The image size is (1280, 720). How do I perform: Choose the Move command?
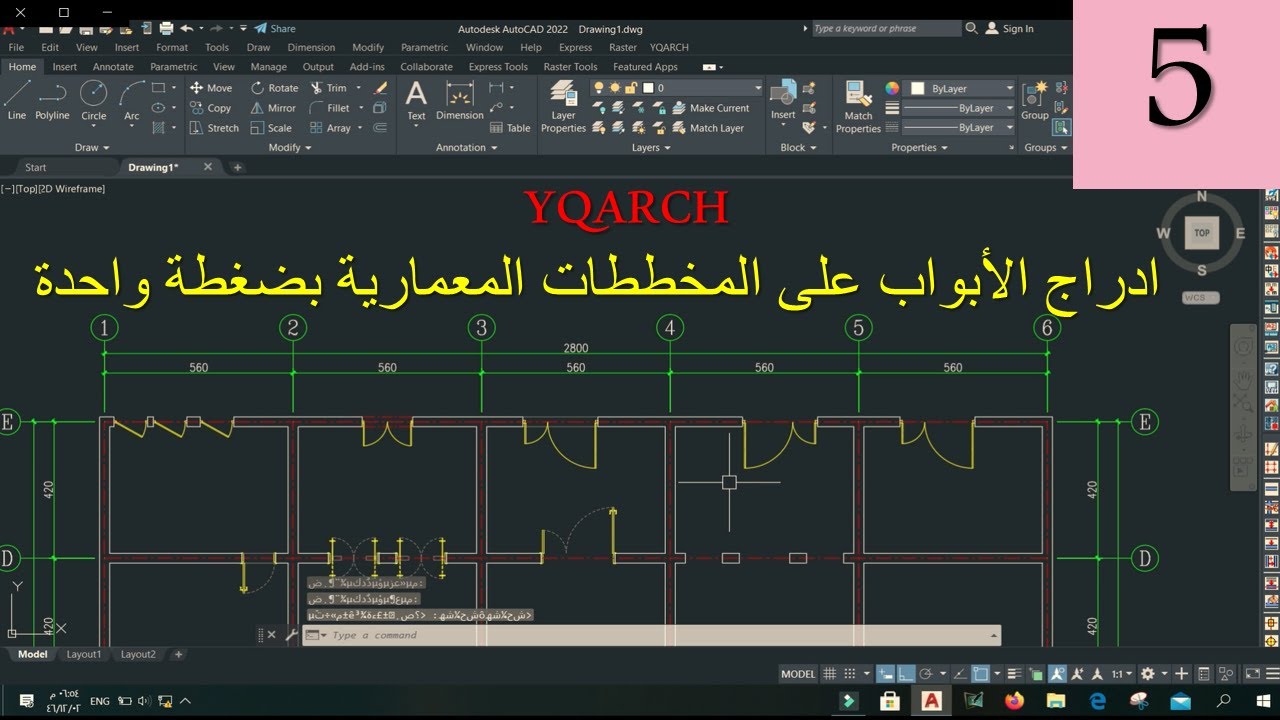click(211, 88)
